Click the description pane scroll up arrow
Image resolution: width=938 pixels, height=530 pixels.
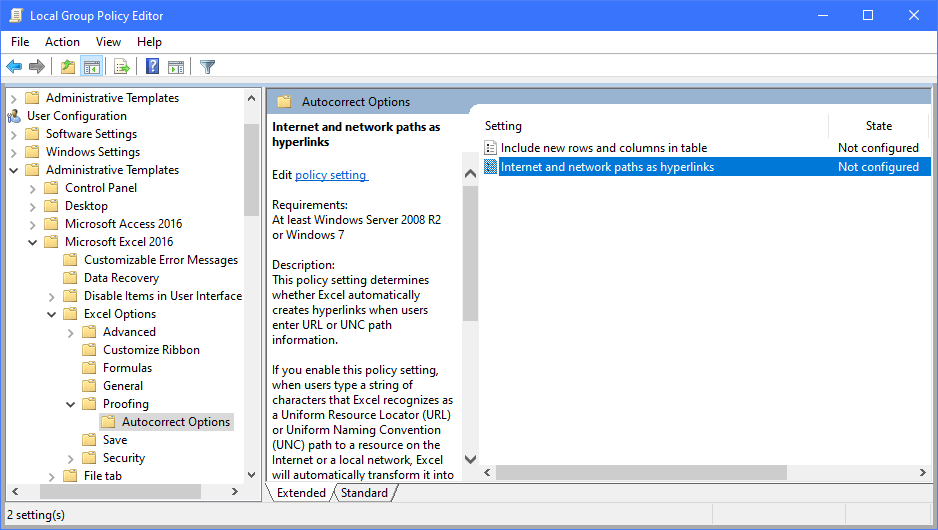tap(470, 173)
